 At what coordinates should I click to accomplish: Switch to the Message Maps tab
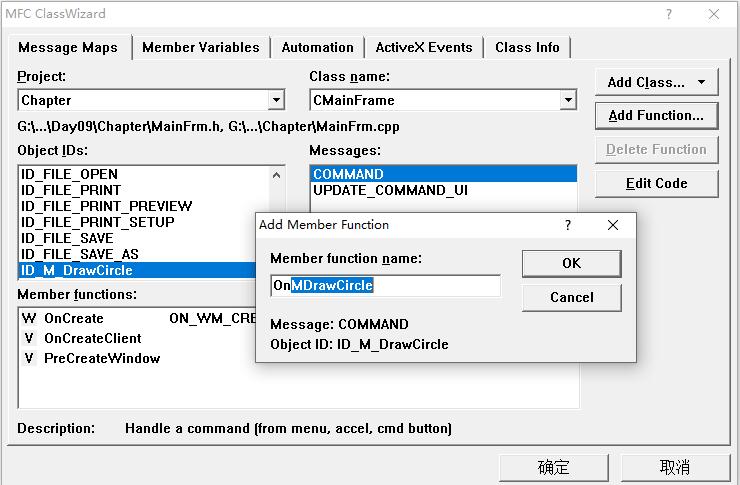(x=68, y=48)
